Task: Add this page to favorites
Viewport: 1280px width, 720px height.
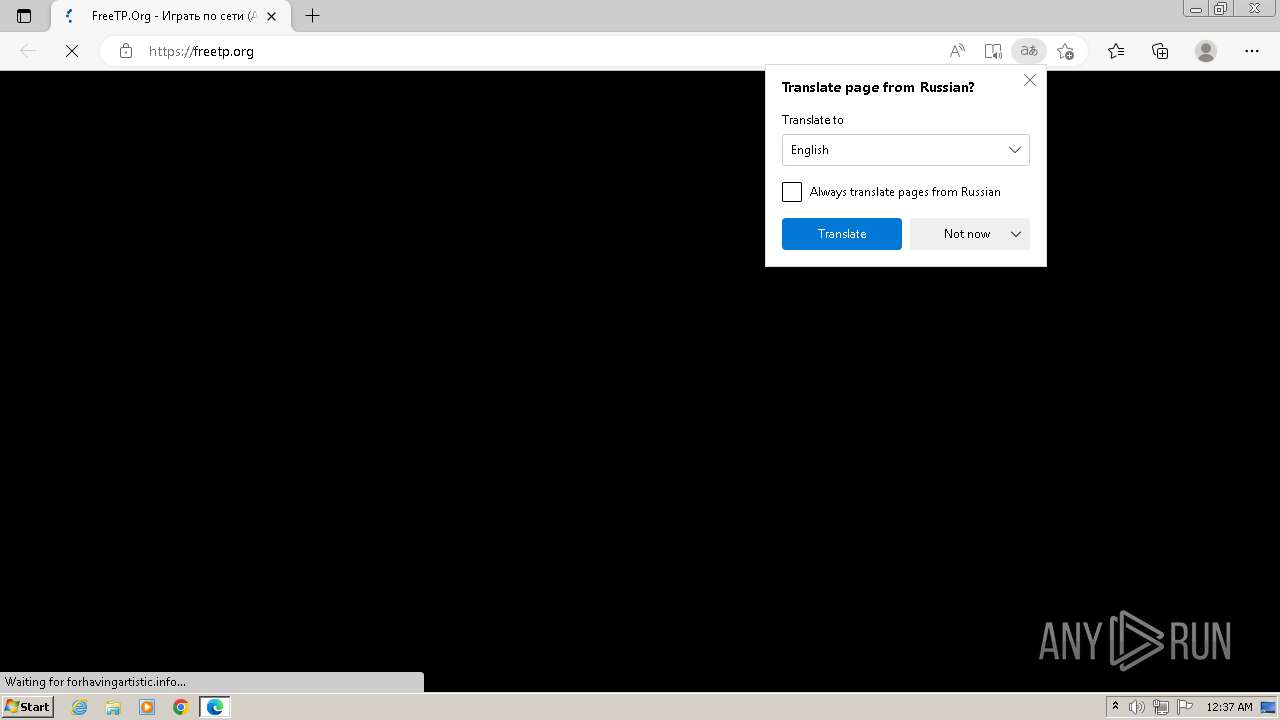Action: click(x=1065, y=51)
